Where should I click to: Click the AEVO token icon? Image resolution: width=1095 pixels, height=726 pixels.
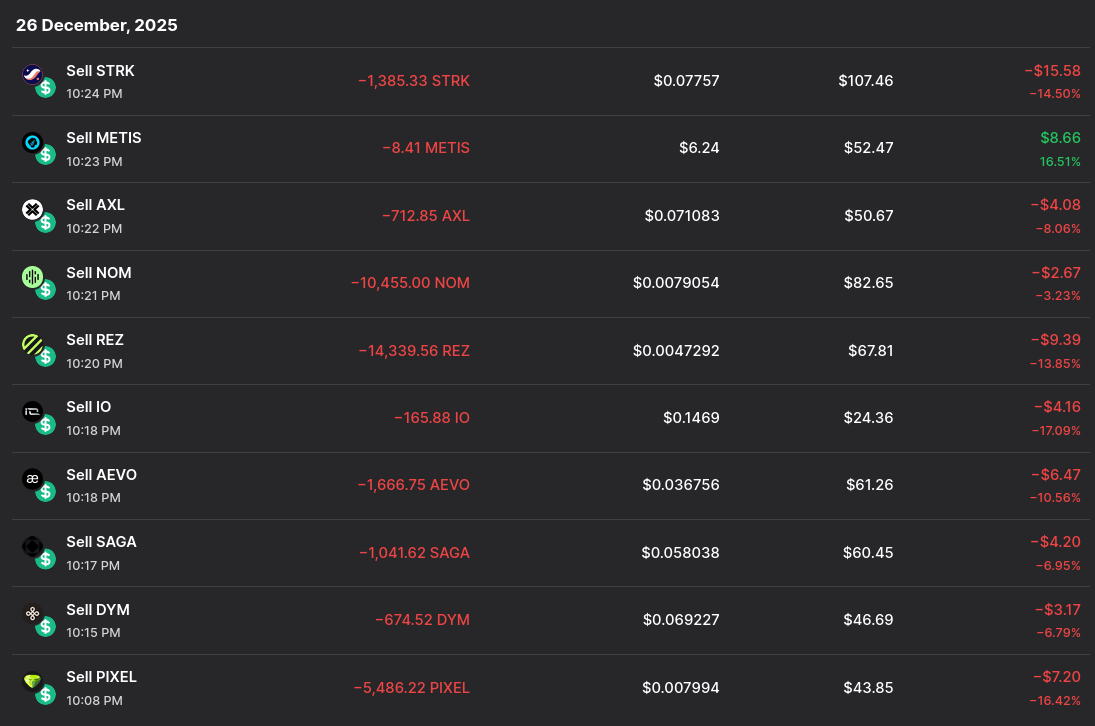point(33,479)
